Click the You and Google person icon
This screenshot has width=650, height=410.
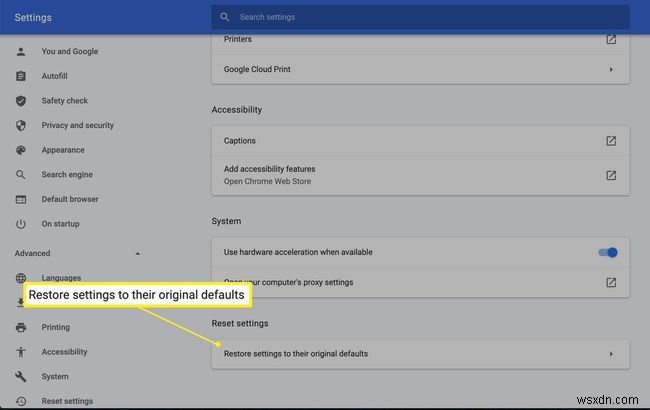click(21, 51)
